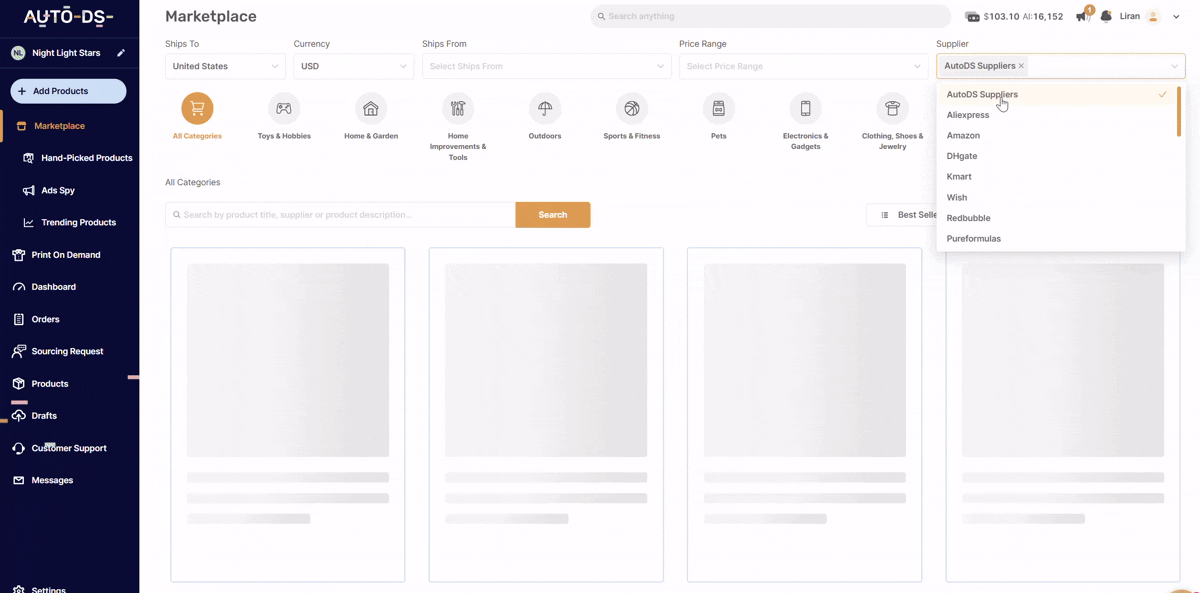The width and height of the screenshot is (1200, 593).
Task: Click the NL store avatar badge
Action: click(18, 53)
